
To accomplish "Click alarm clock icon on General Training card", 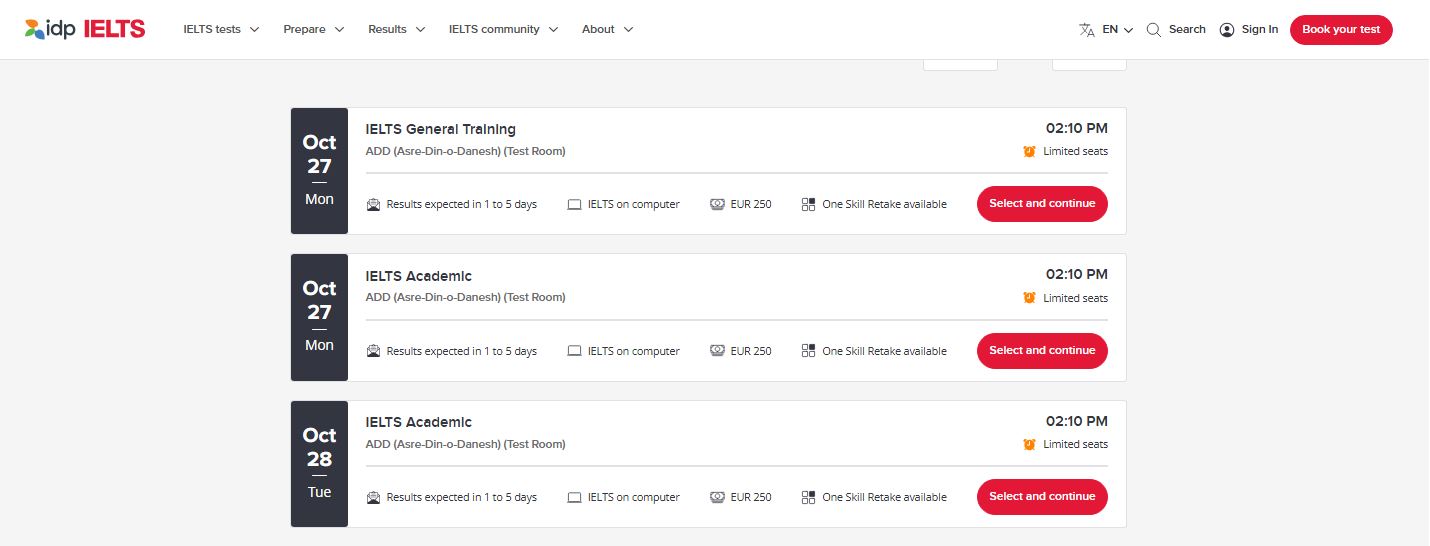I will (x=1029, y=152).
